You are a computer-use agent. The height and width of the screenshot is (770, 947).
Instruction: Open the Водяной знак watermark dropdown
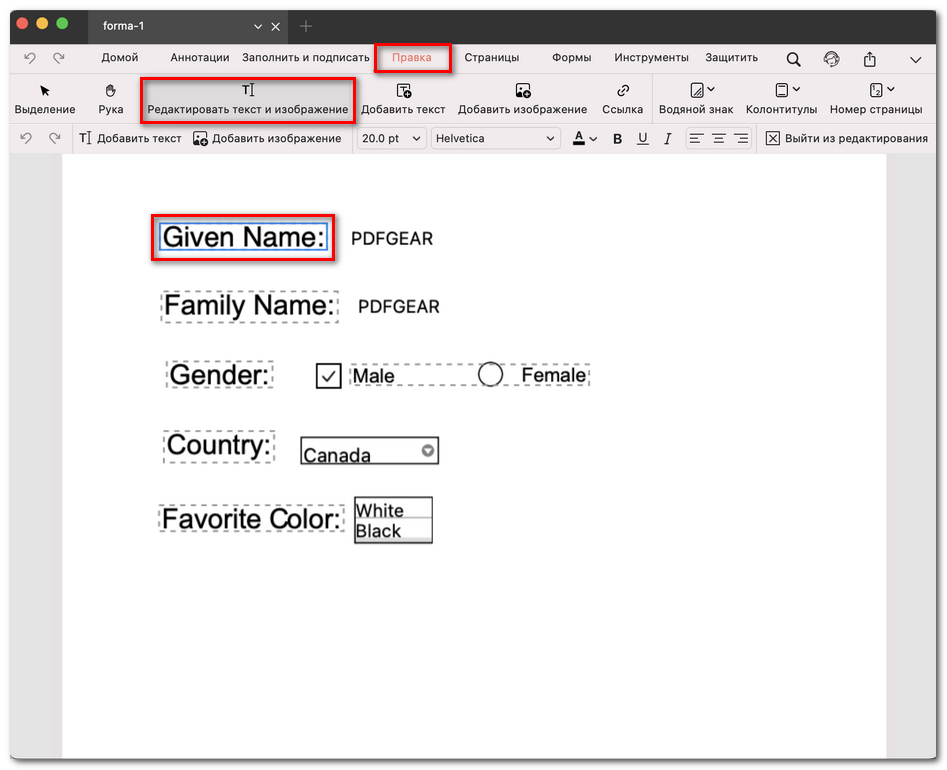696,99
